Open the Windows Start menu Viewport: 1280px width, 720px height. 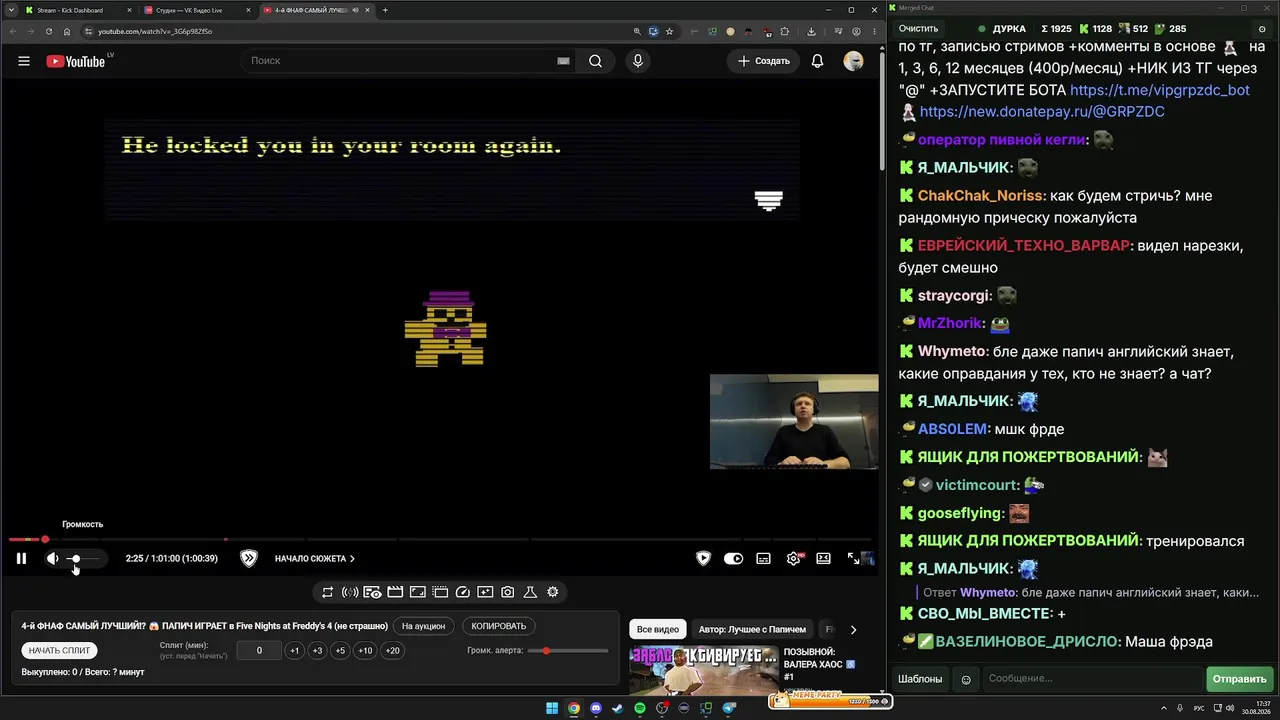552,708
